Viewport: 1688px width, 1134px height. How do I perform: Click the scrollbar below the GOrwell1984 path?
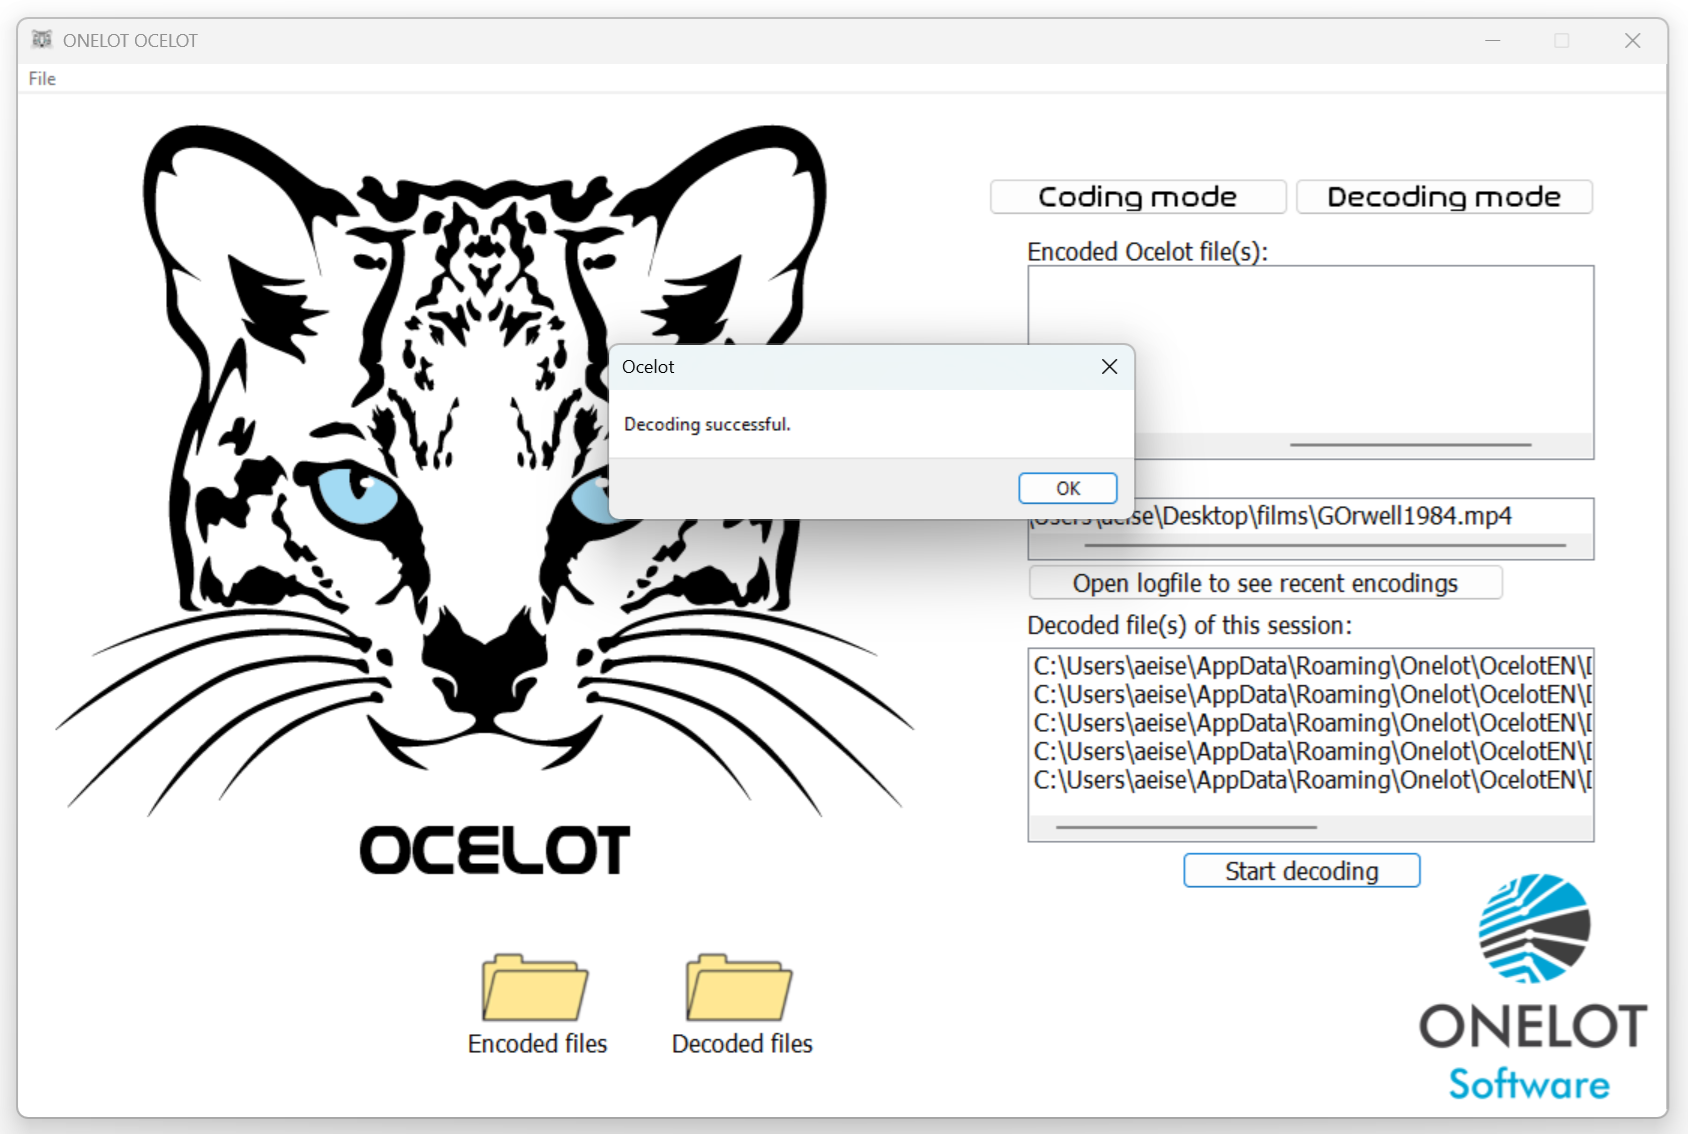pyautogui.click(x=1326, y=546)
